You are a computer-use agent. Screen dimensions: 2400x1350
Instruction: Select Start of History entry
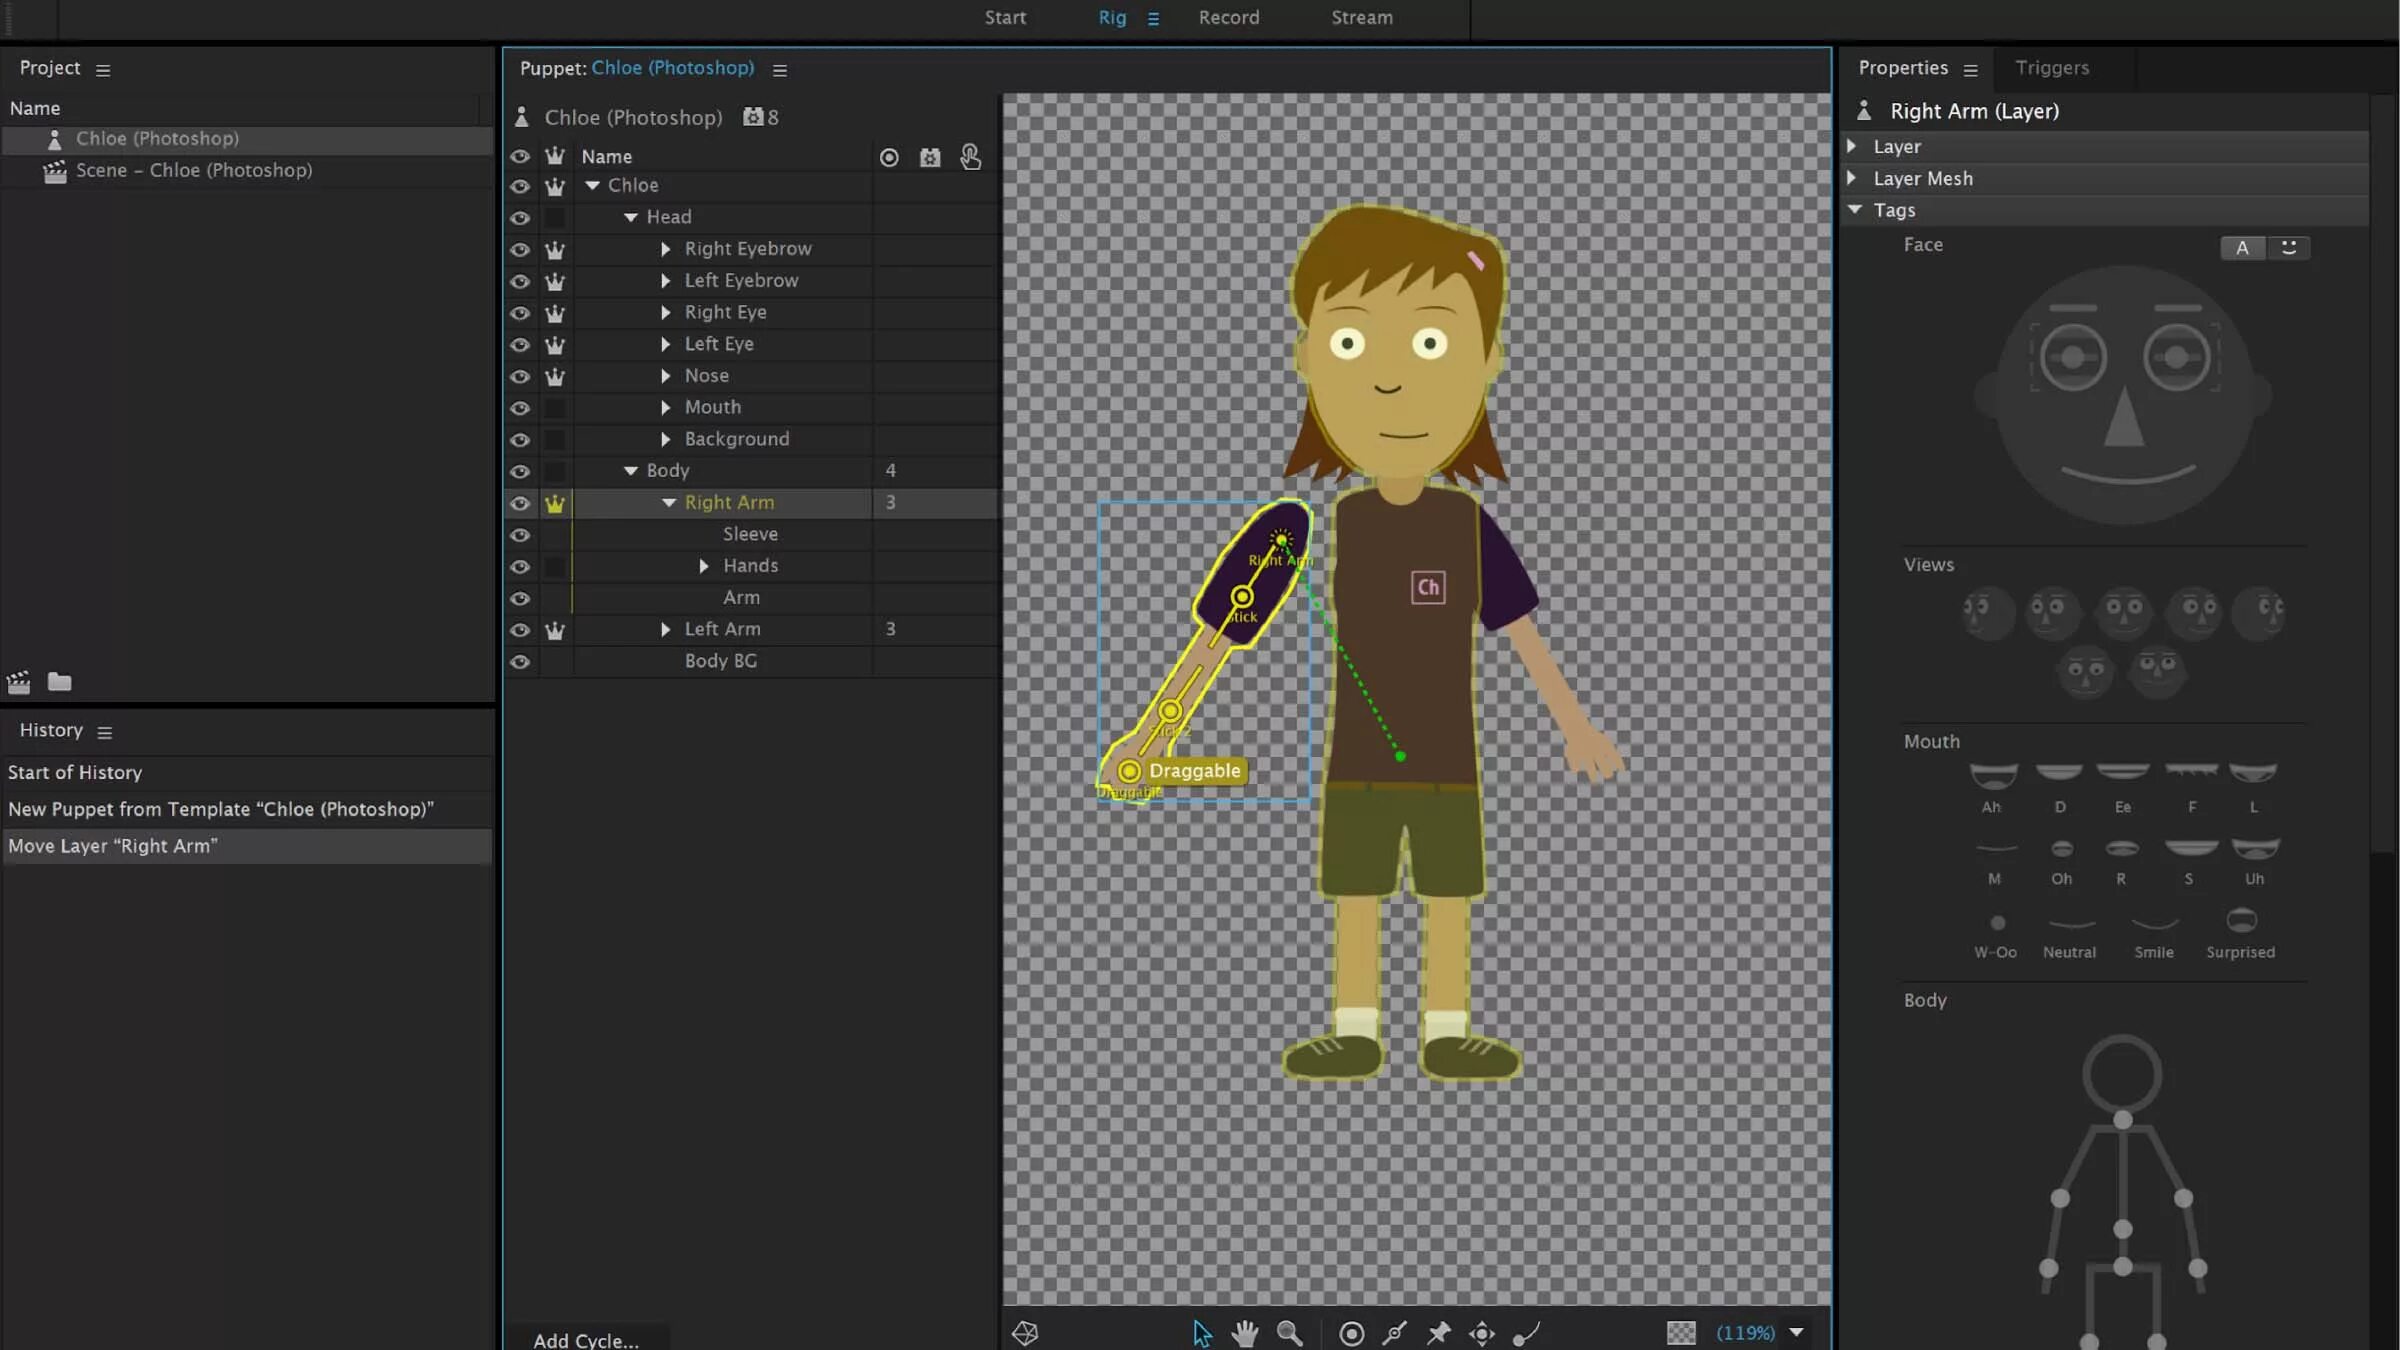point(75,772)
